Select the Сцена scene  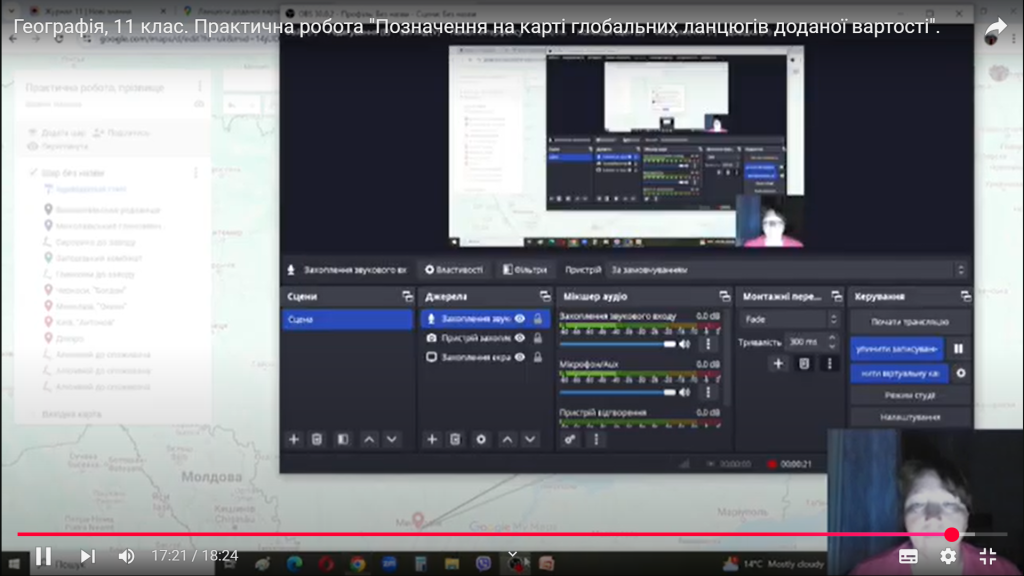click(347, 319)
